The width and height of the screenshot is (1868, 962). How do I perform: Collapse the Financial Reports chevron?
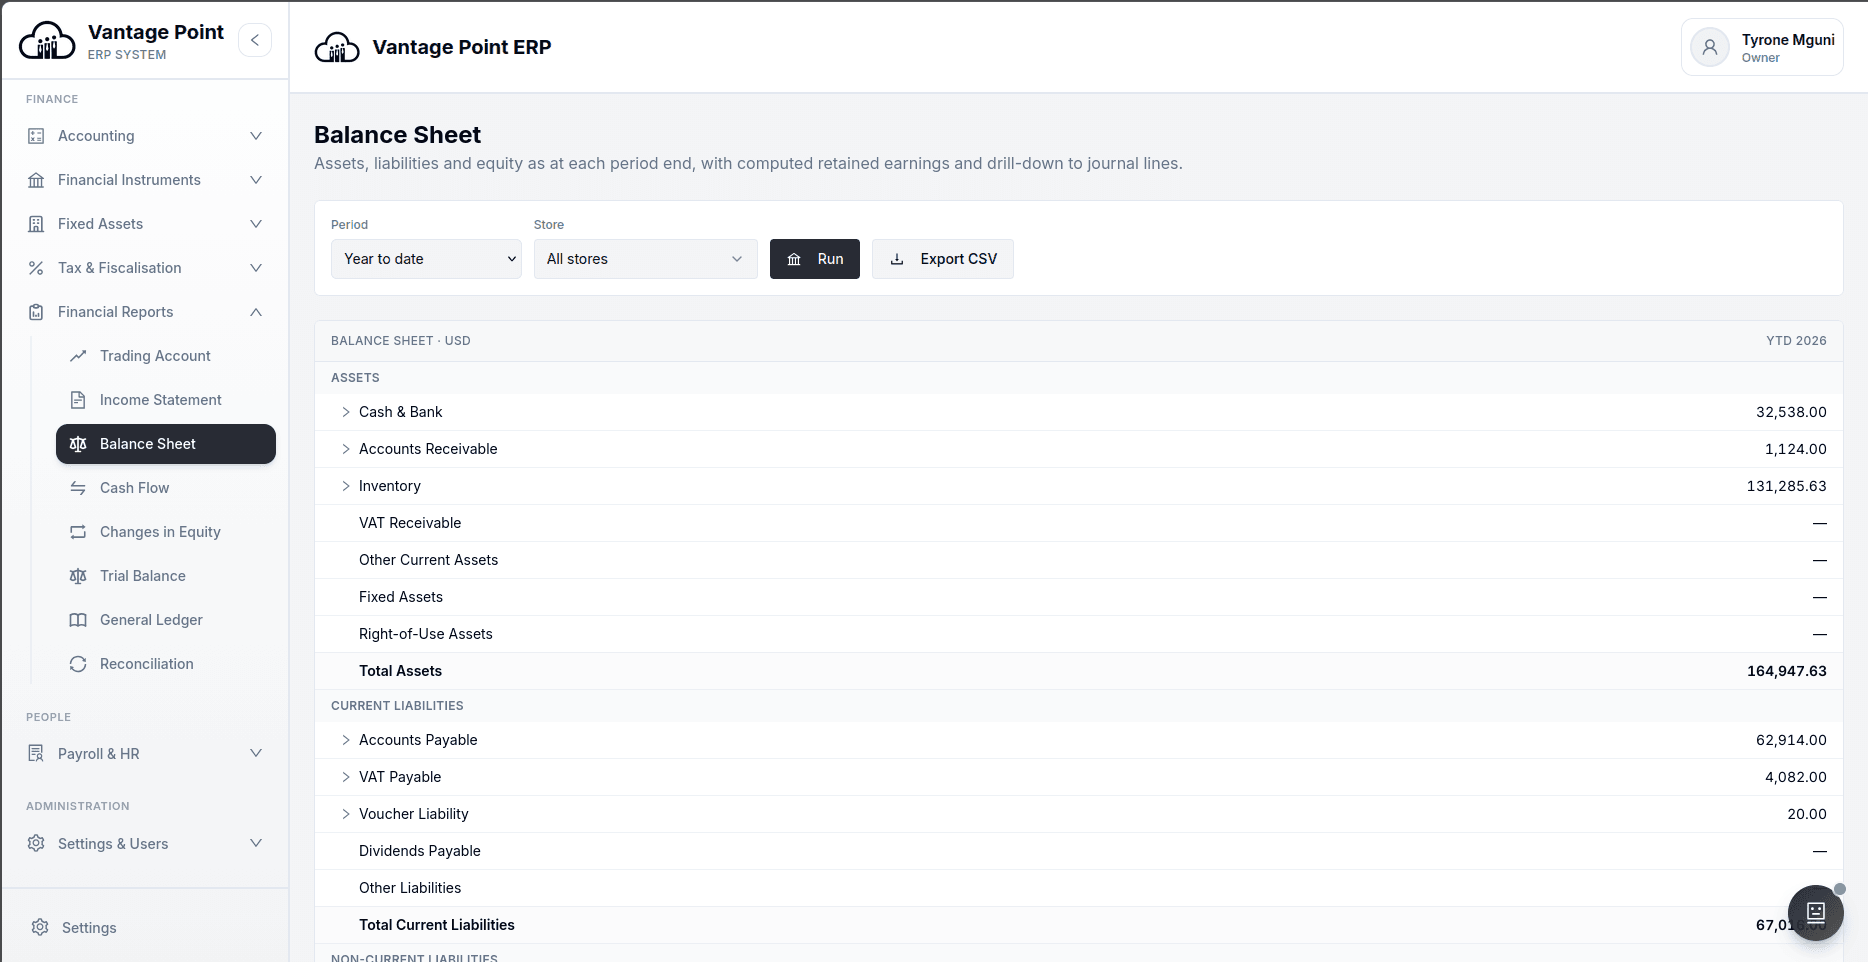[x=256, y=312]
